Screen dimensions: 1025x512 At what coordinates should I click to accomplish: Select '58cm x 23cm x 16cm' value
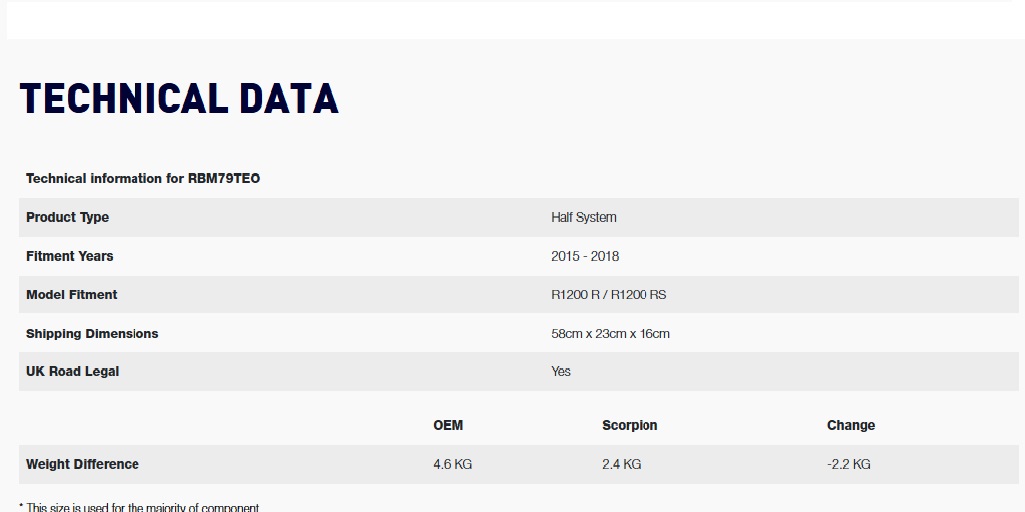coord(611,333)
